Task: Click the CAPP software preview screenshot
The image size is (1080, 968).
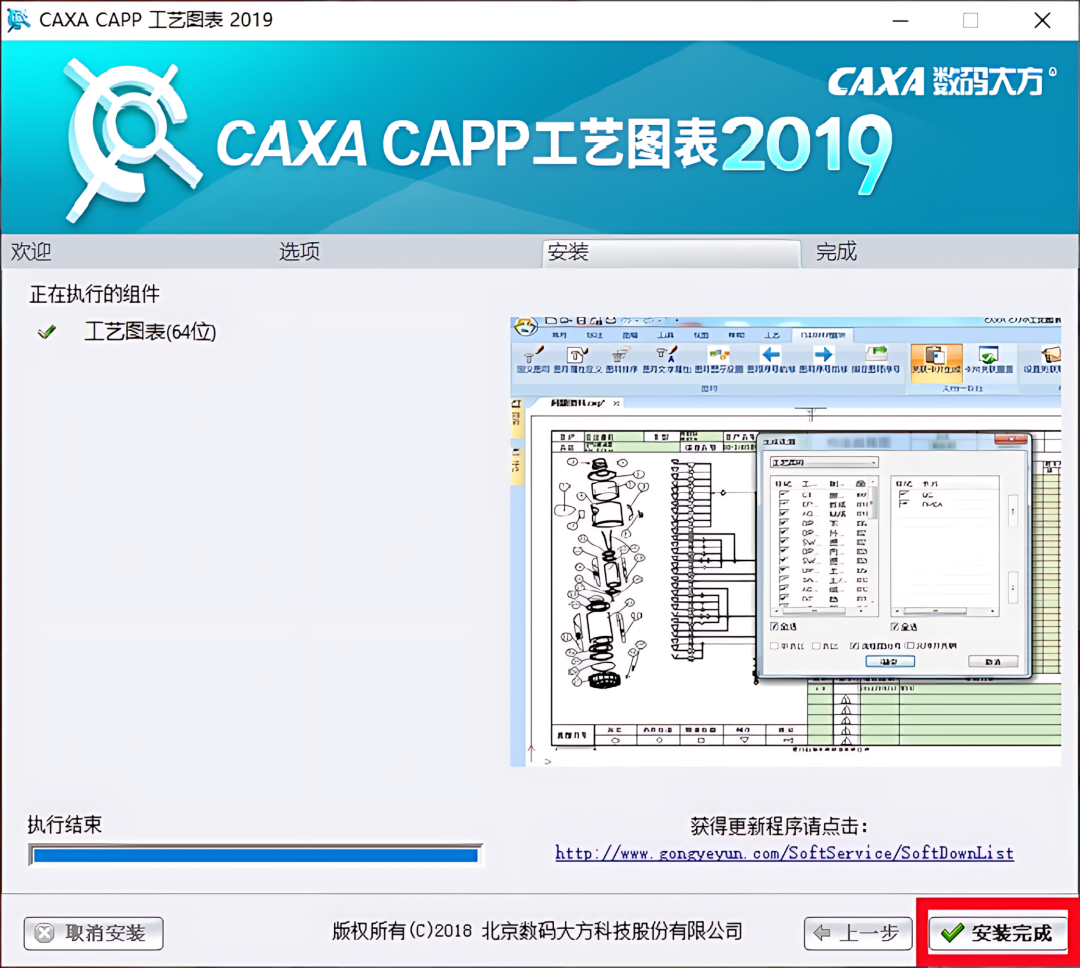Action: click(x=785, y=542)
